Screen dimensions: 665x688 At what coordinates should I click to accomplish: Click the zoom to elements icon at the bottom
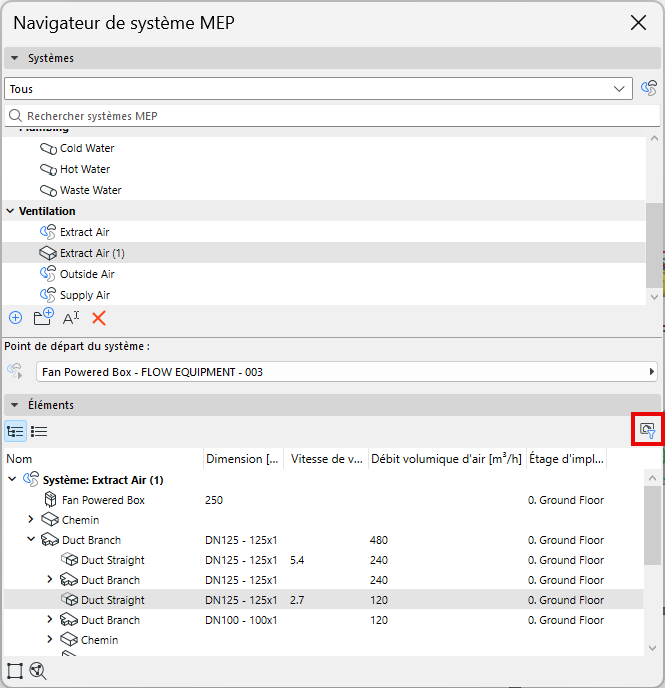coord(38,671)
